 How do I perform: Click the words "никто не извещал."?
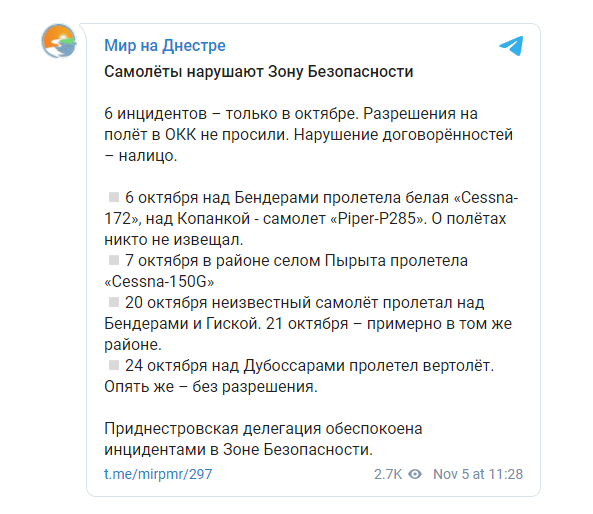point(174,240)
